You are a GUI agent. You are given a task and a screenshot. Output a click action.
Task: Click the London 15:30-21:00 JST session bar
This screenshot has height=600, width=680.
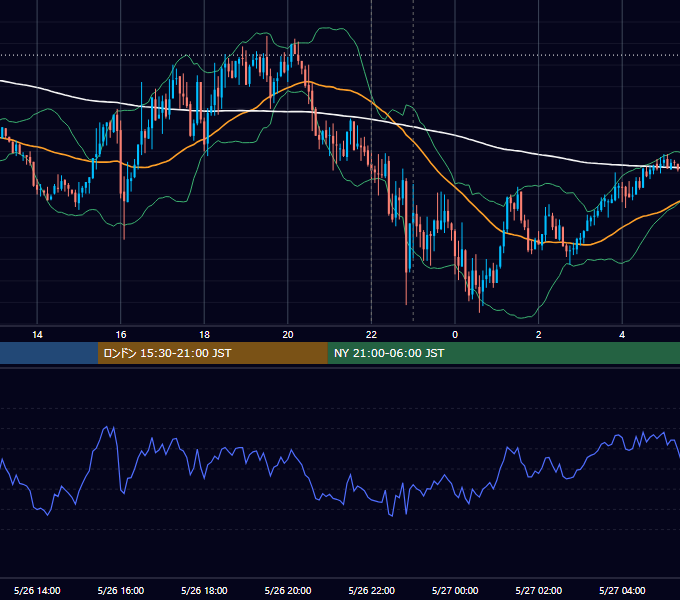212,353
